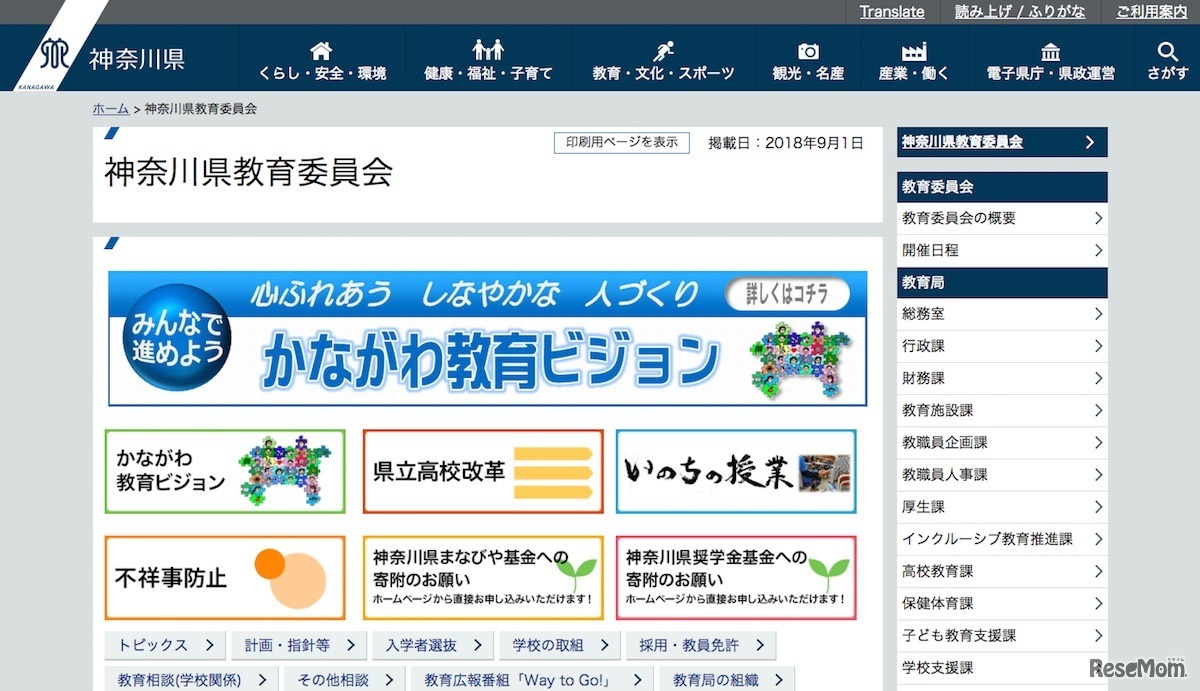This screenshot has height=691, width=1200.
Task: Click the 印刷用ページを表示 button
Action: 621,142
